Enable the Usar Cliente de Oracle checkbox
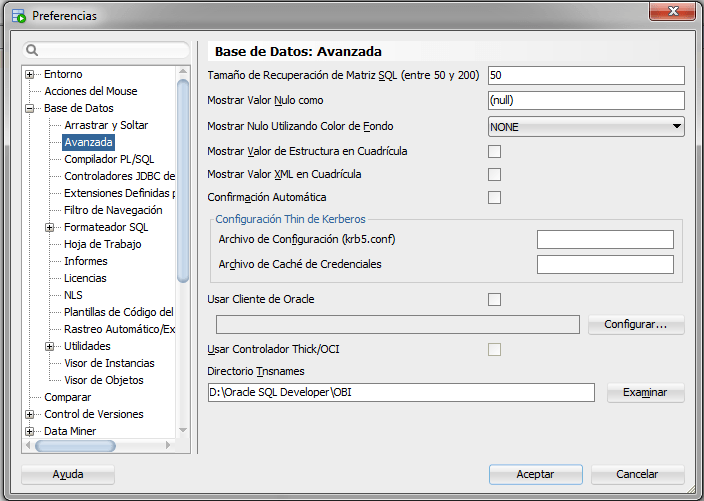This screenshot has width=704, height=501. point(494,299)
